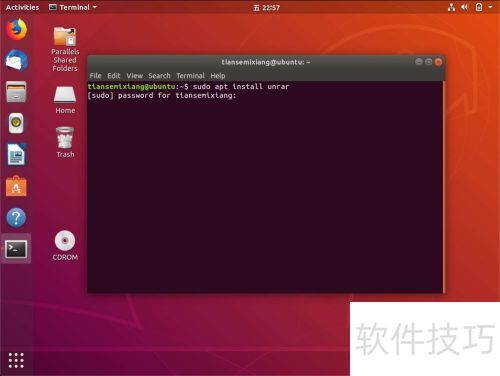Click the sudo password prompt line

pyautogui.click(x=162, y=96)
